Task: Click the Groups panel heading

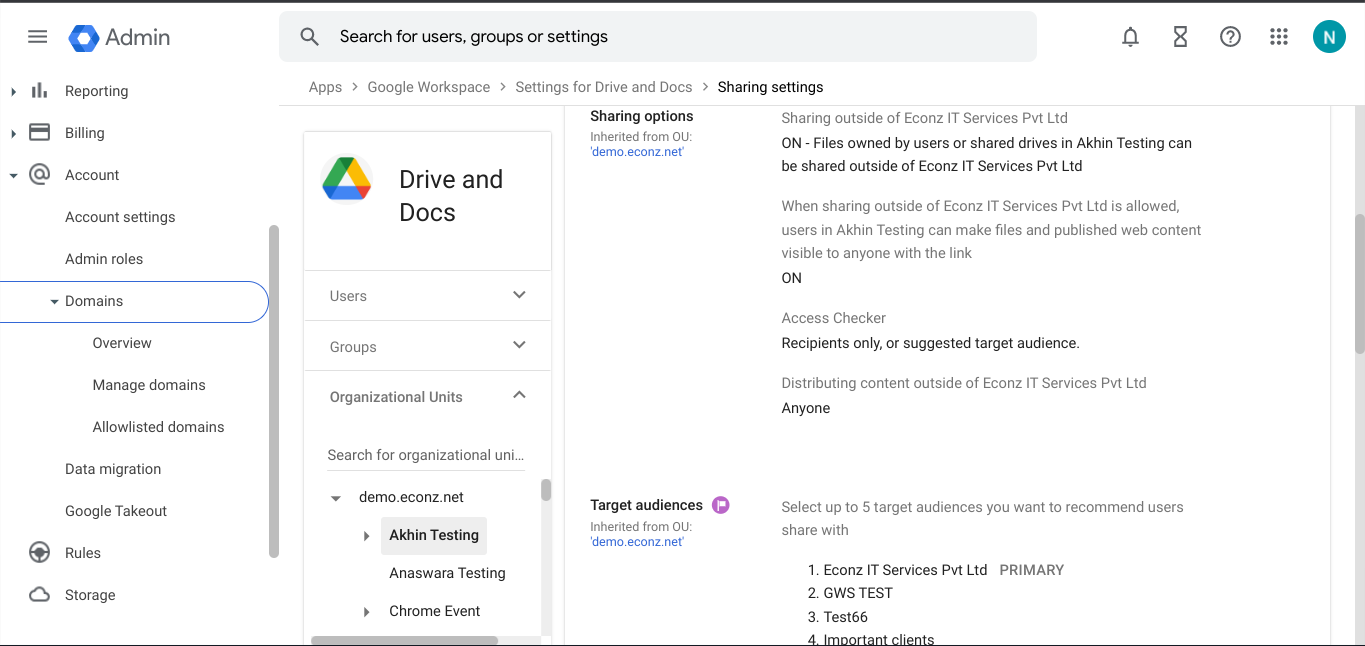Action: 353,347
